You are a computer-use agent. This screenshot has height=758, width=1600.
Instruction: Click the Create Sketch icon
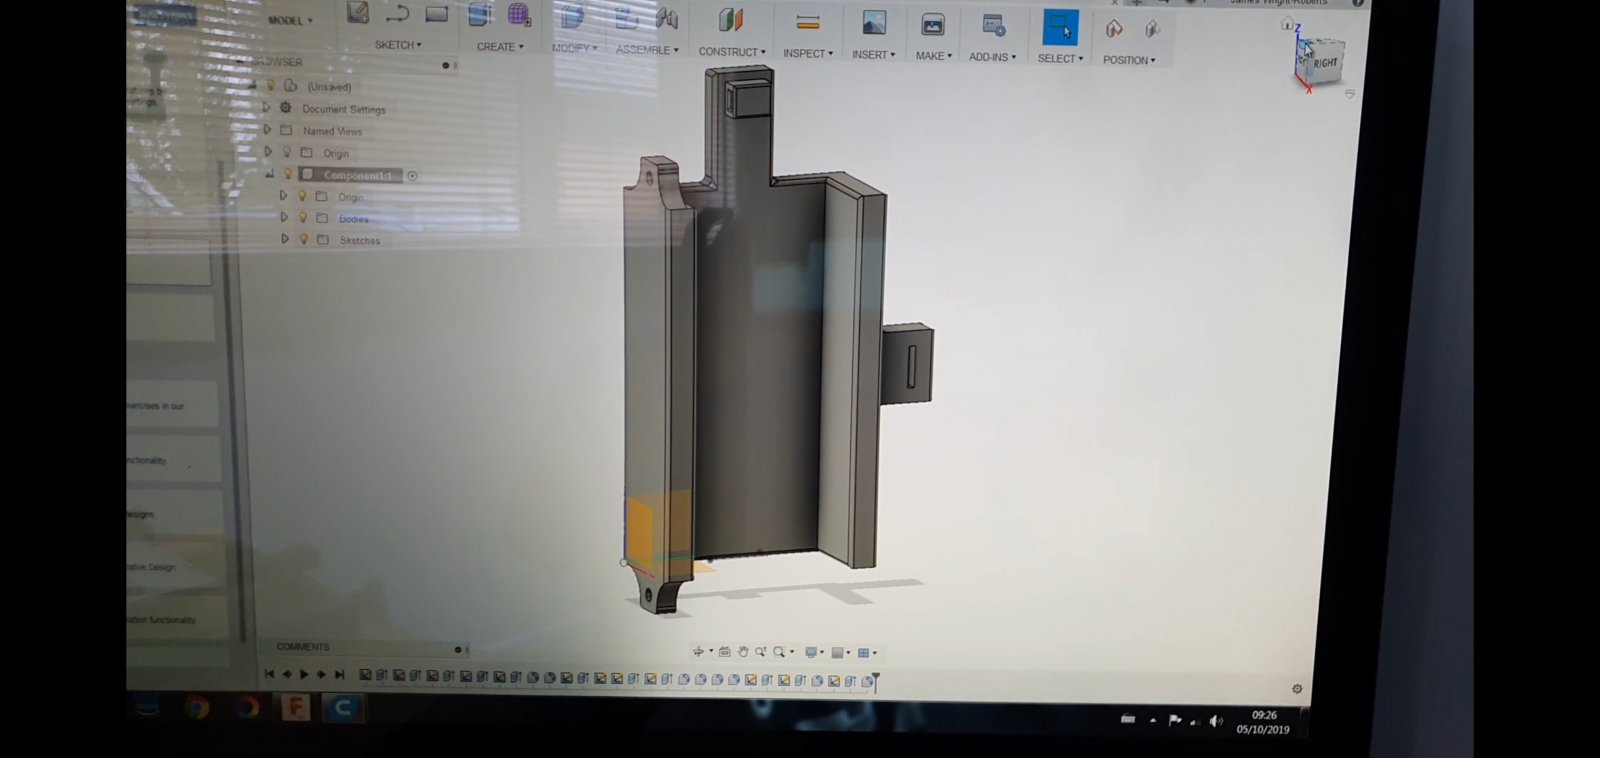click(358, 13)
